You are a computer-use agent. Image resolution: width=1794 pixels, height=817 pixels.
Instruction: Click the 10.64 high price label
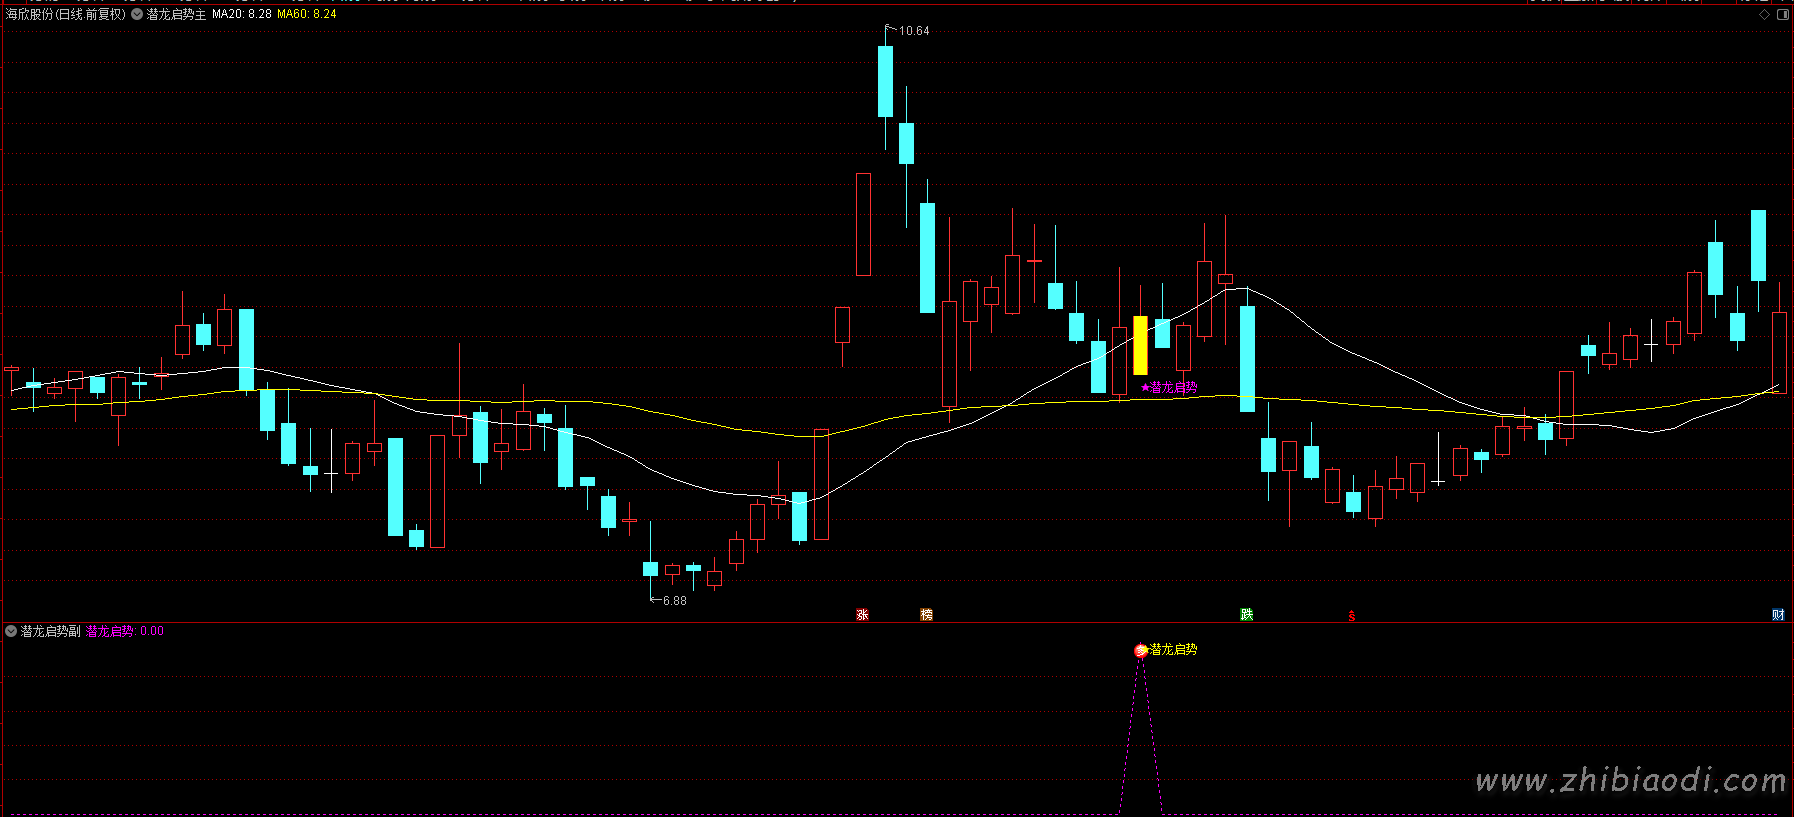click(914, 31)
